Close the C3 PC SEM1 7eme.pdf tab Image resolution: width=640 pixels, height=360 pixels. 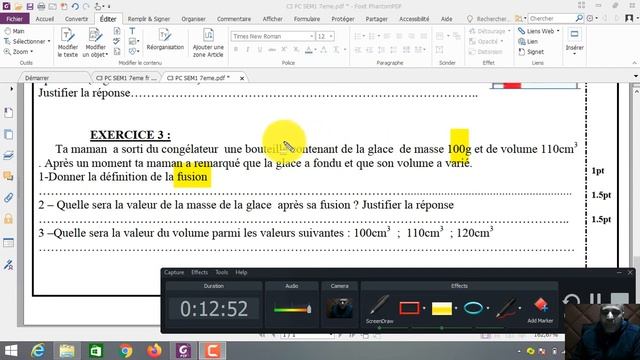point(242,78)
